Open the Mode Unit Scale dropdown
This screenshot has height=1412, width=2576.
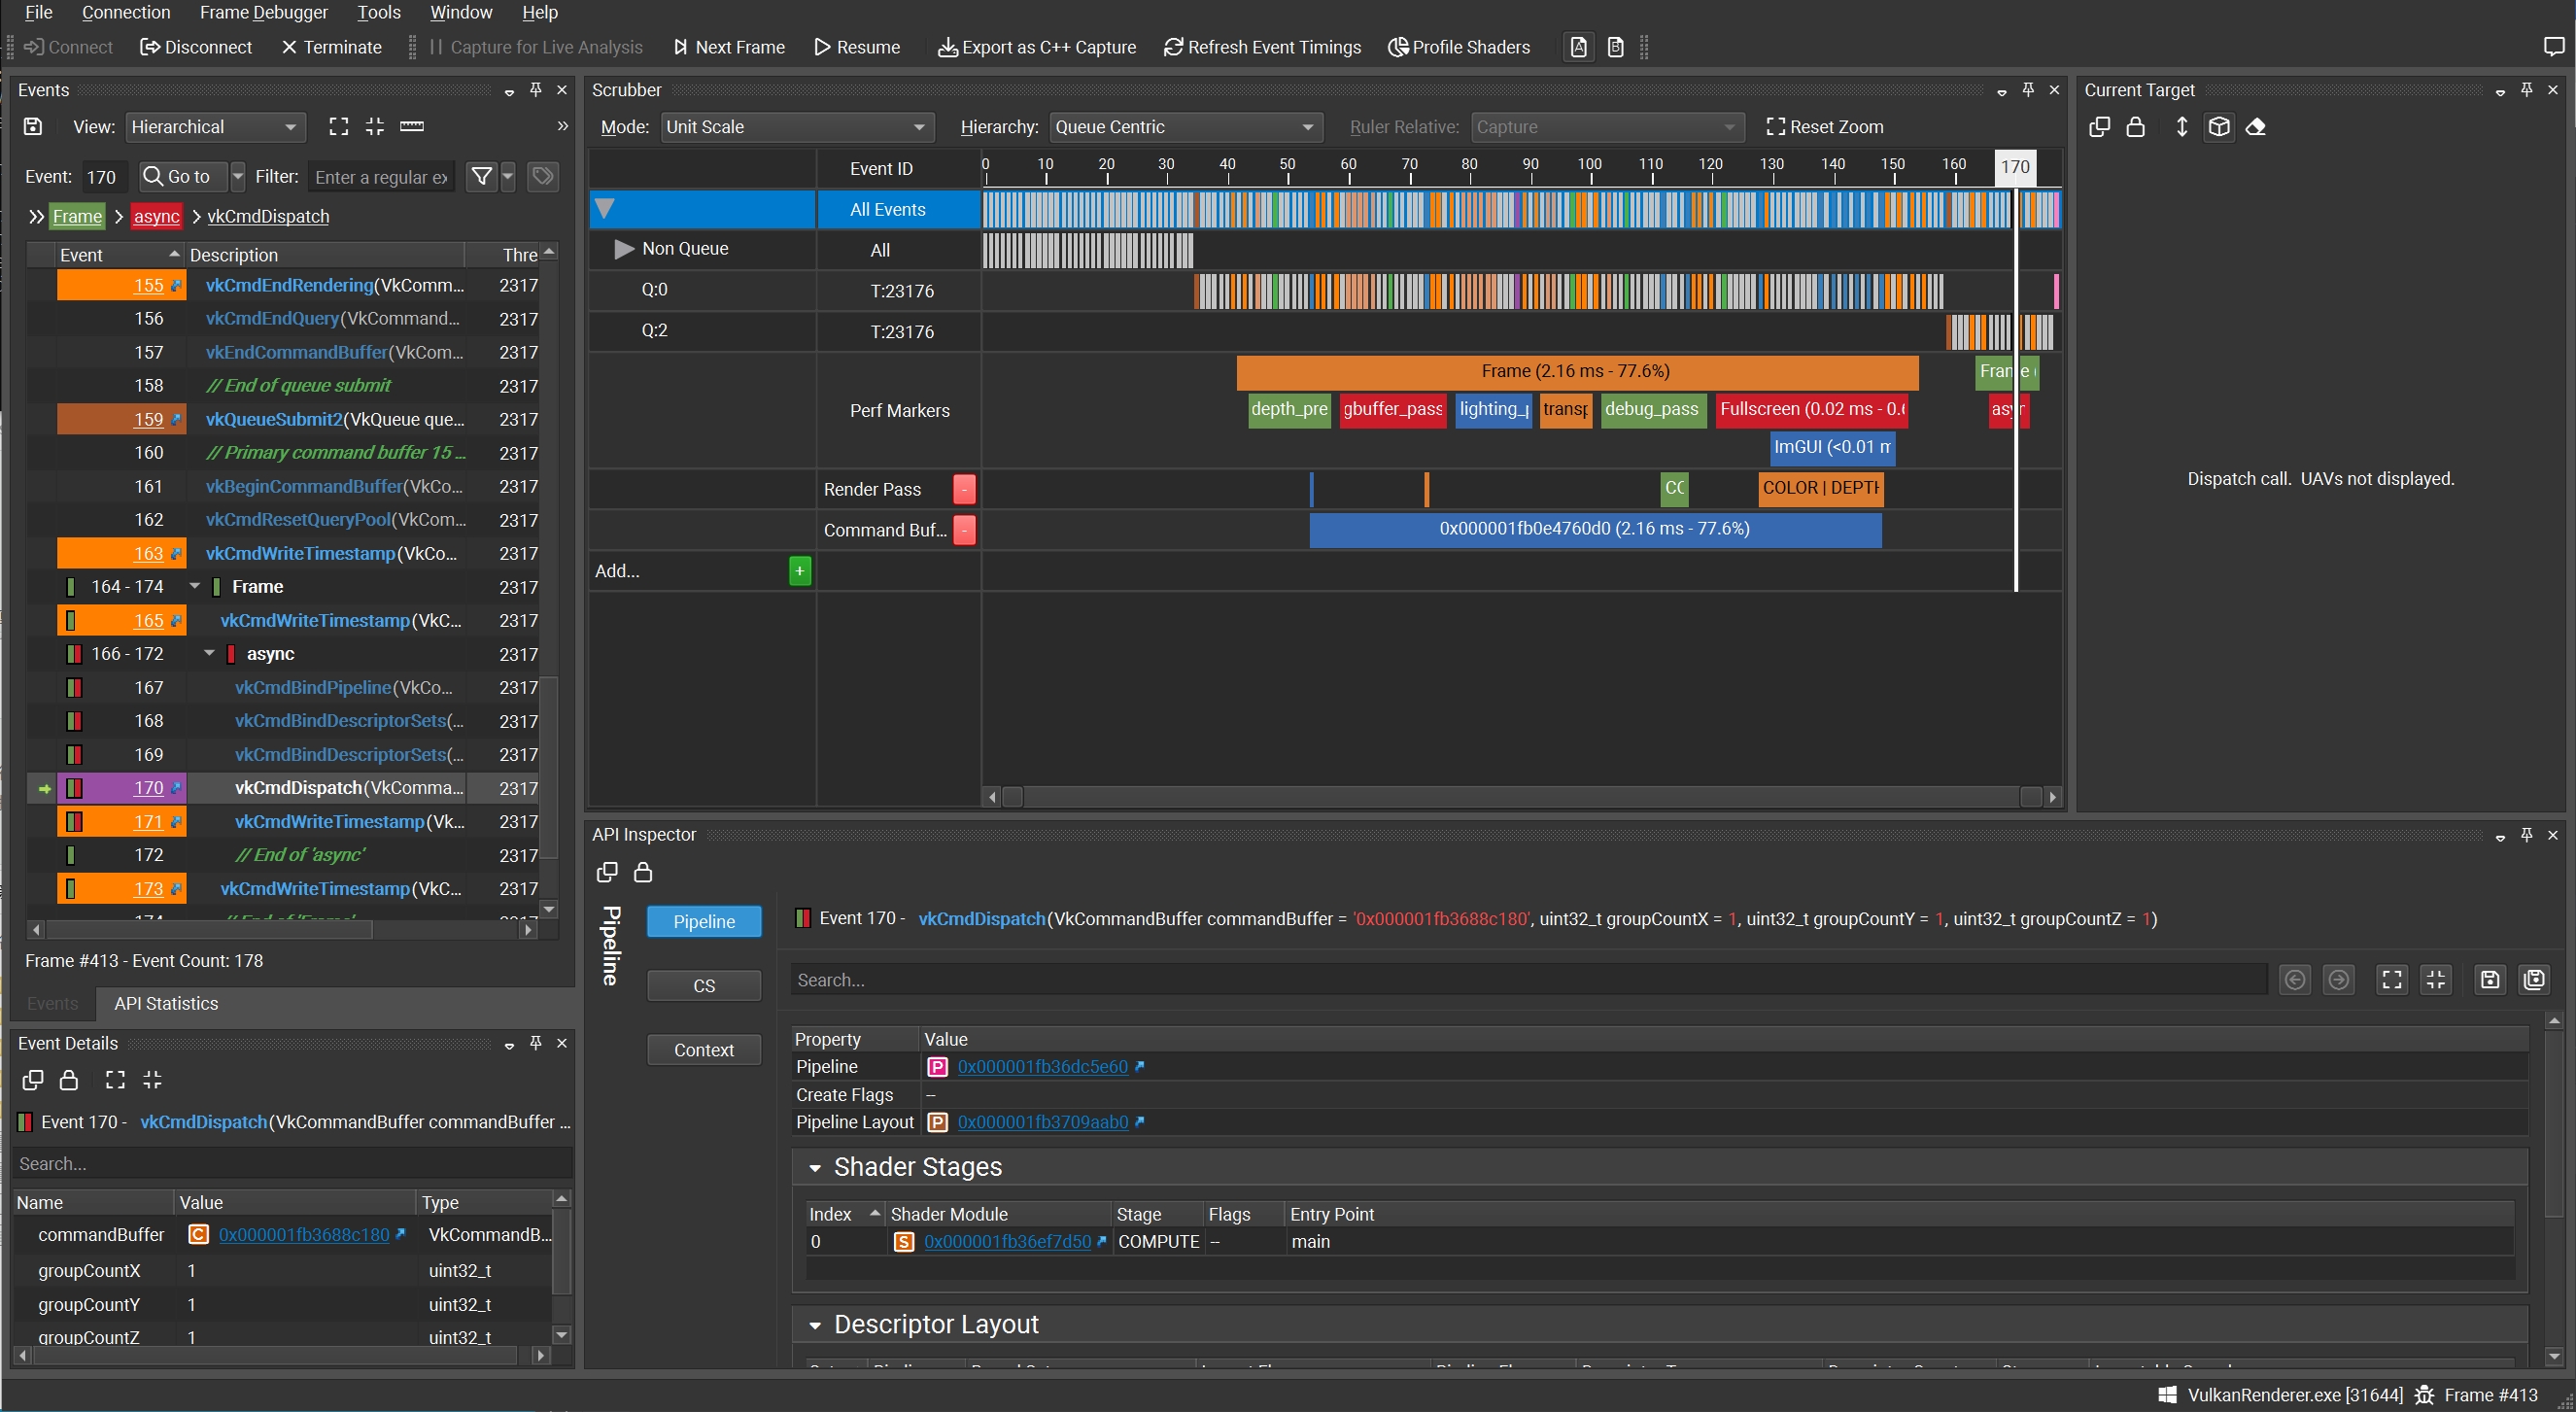(796, 127)
